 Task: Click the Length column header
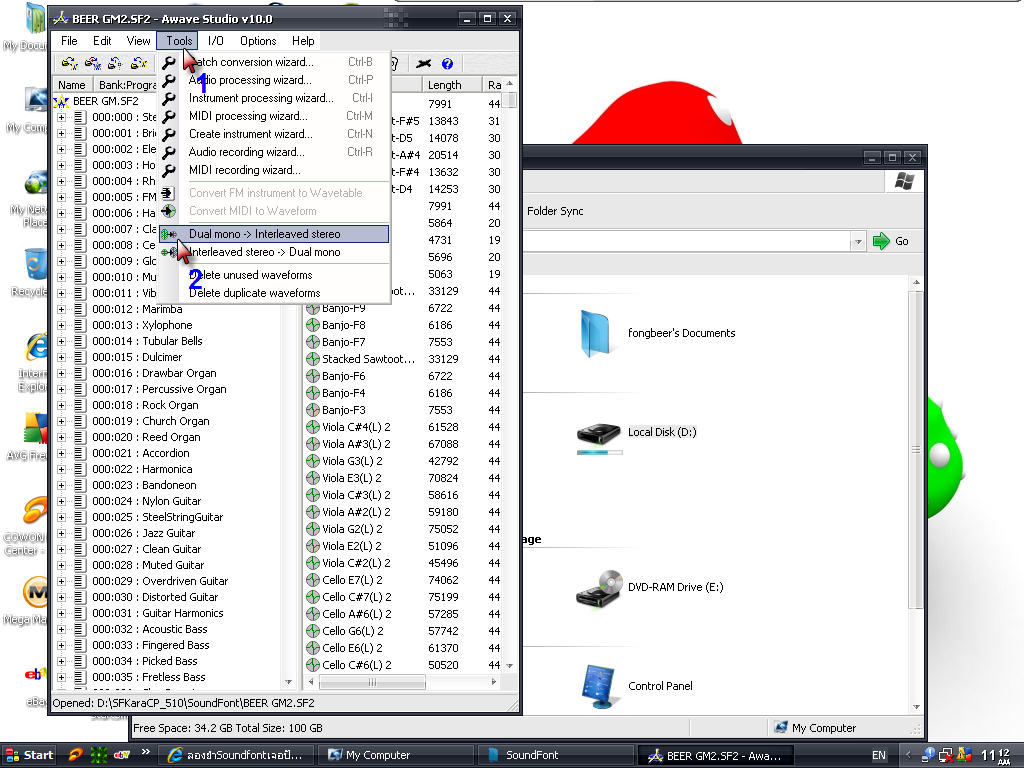(452, 85)
